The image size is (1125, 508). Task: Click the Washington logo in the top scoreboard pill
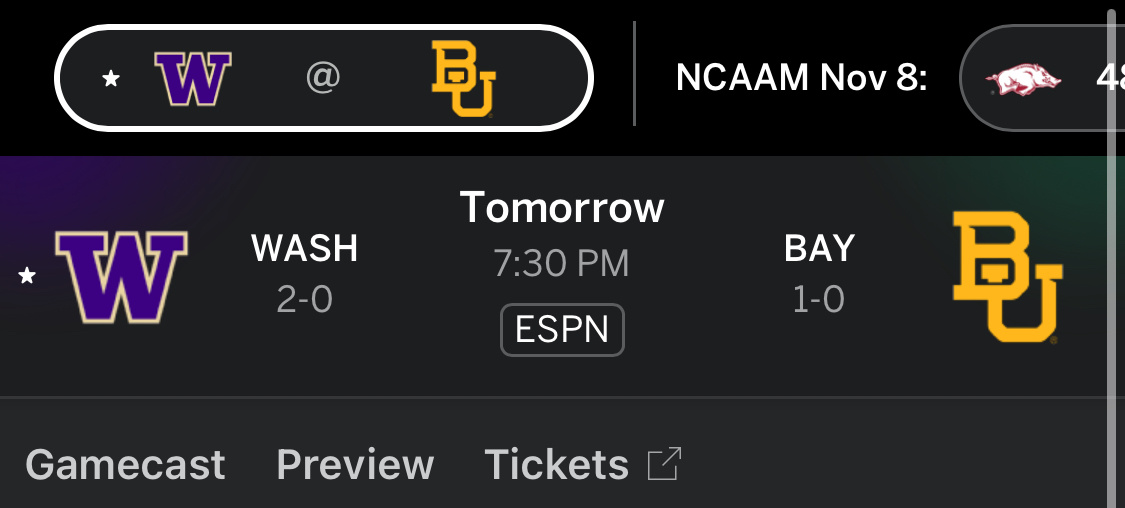coord(193,78)
